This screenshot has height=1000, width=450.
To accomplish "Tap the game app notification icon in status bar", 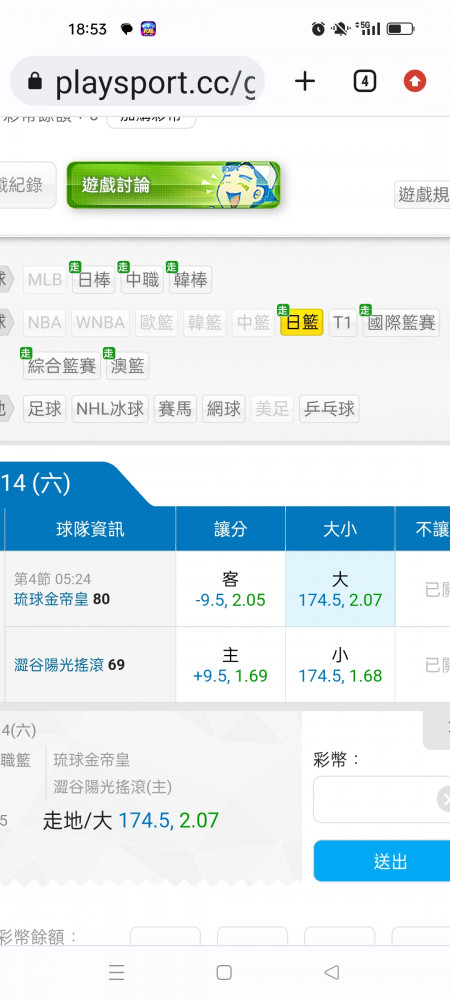I will 148,29.
